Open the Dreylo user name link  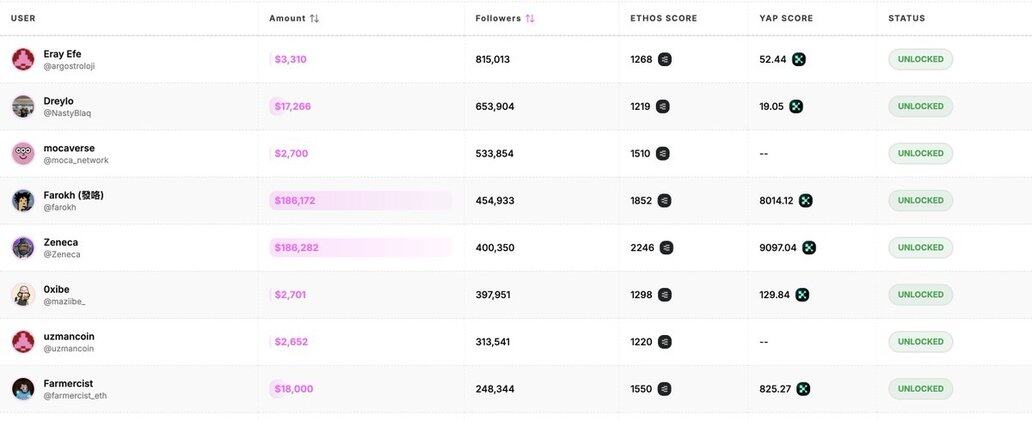point(58,100)
